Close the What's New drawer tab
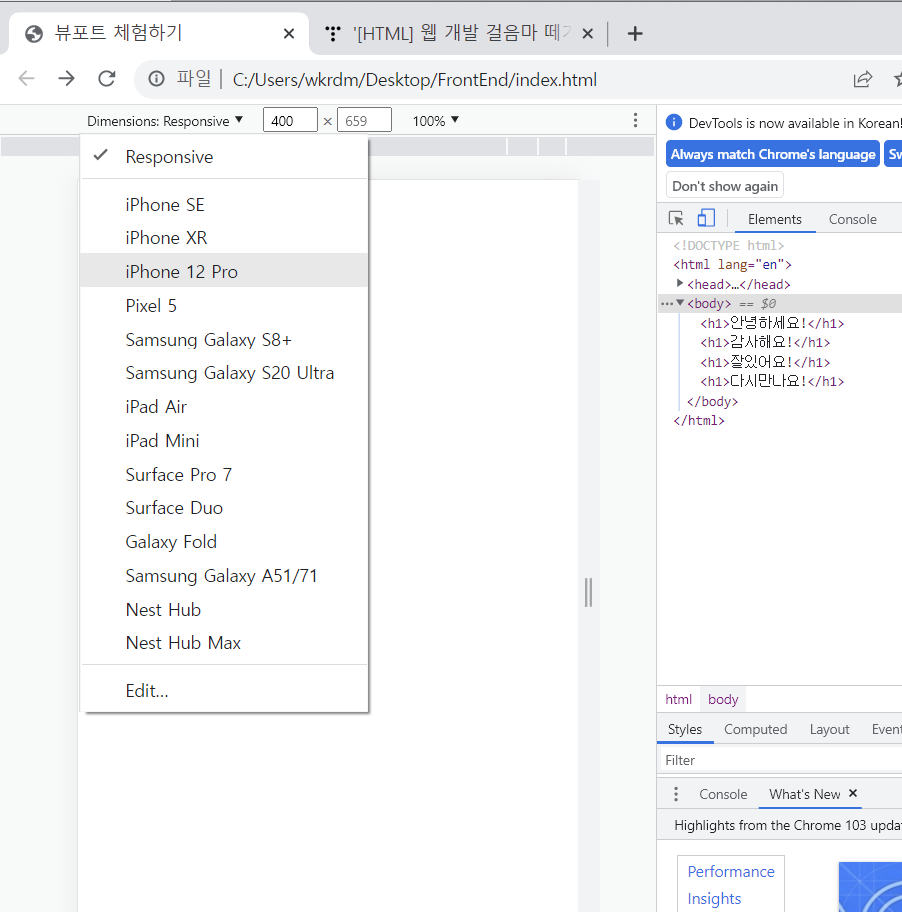 tap(853, 793)
